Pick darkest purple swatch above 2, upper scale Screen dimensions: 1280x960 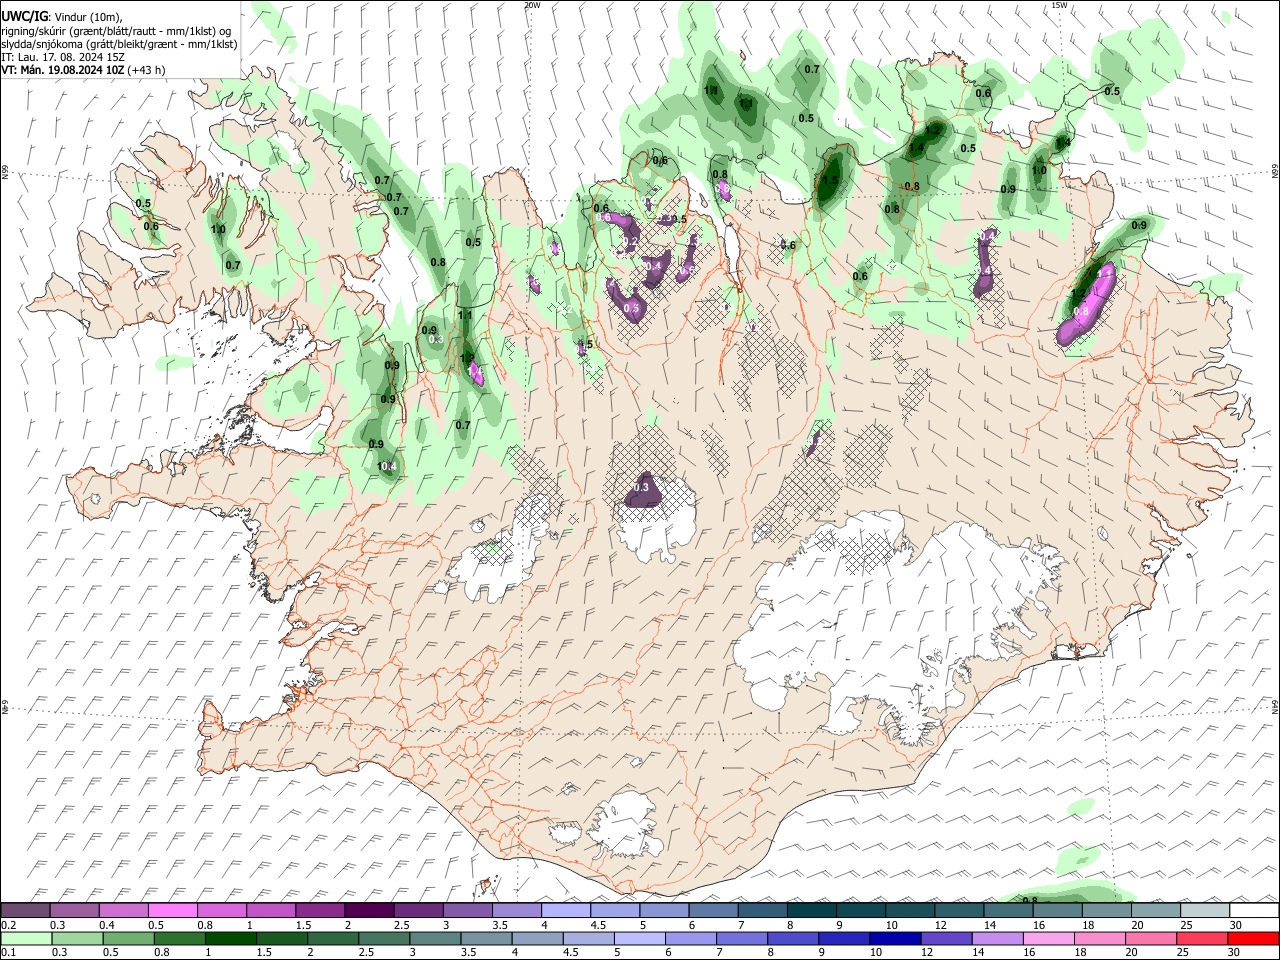(369, 910)
